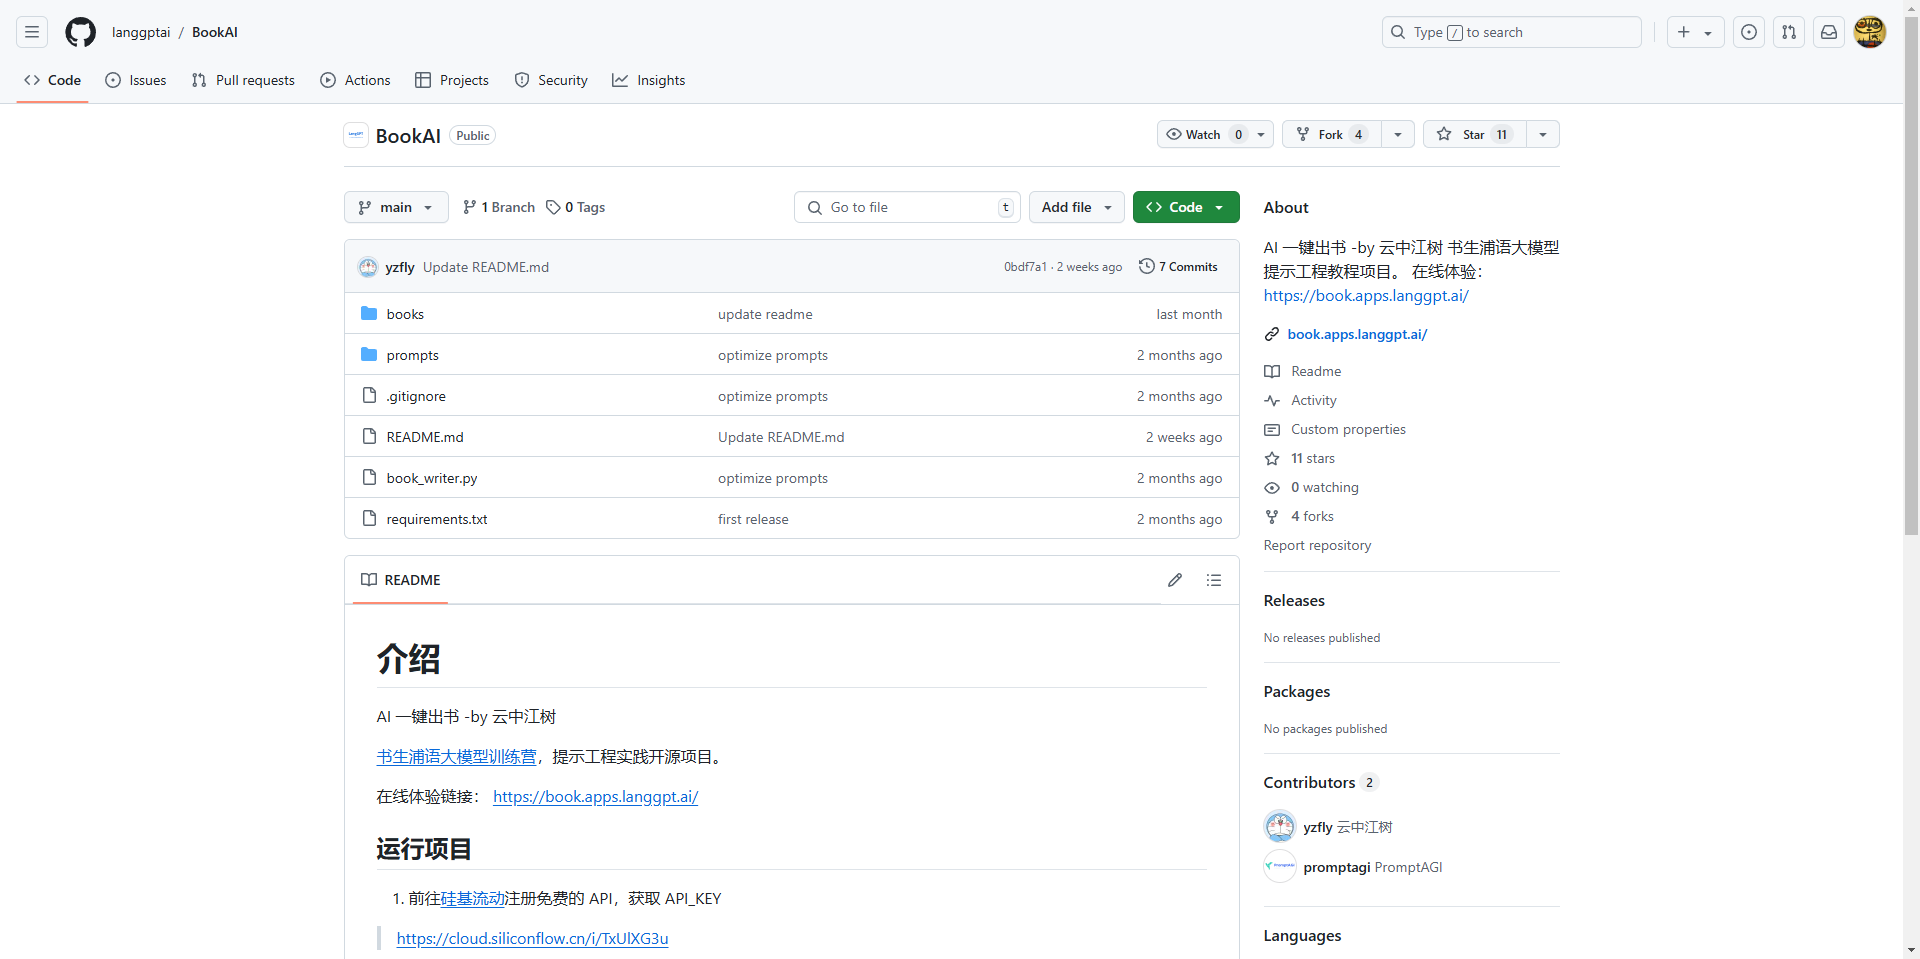1920x959 pixels.
Task: Expand the Fork options arrow
Action: point(1398,135)
